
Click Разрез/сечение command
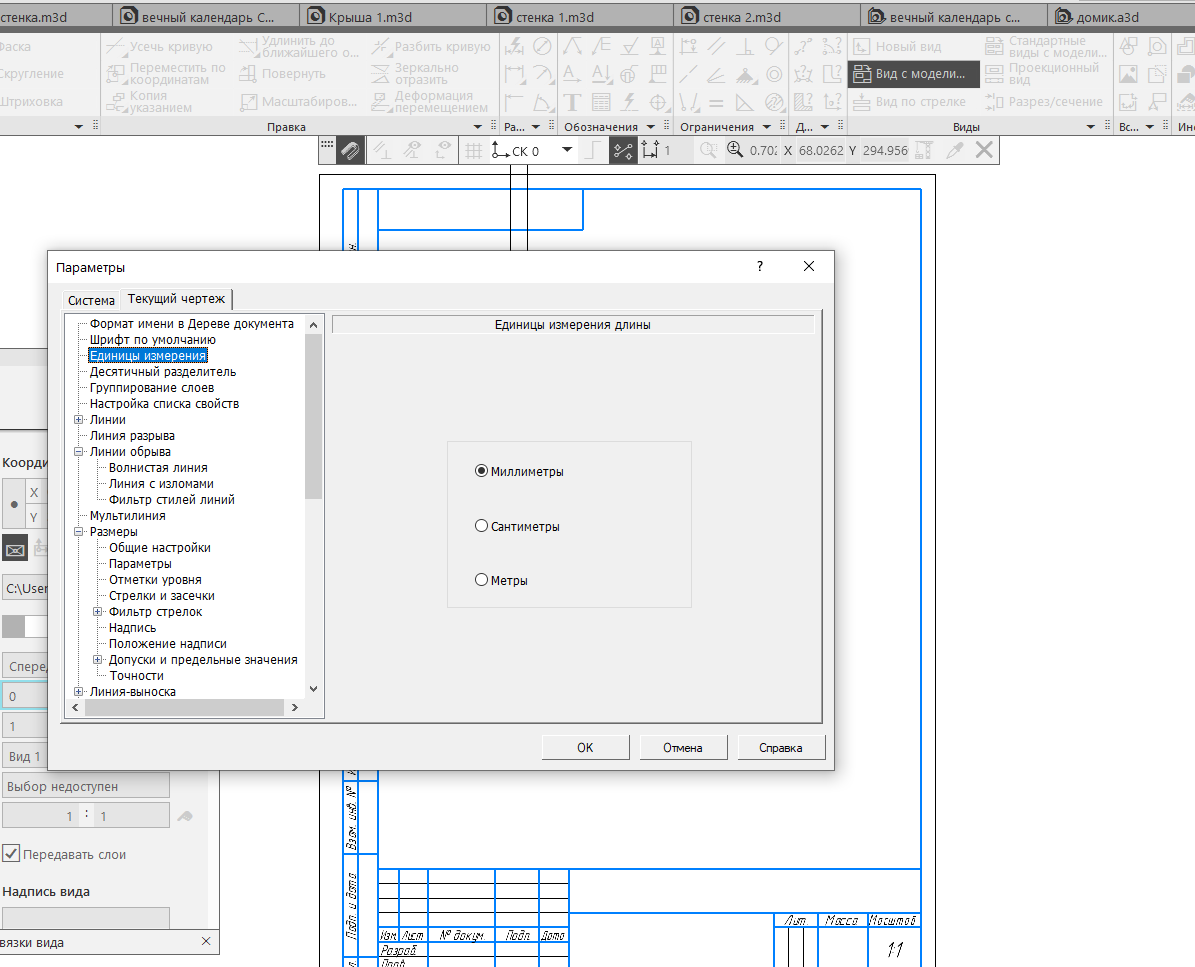1043,101
